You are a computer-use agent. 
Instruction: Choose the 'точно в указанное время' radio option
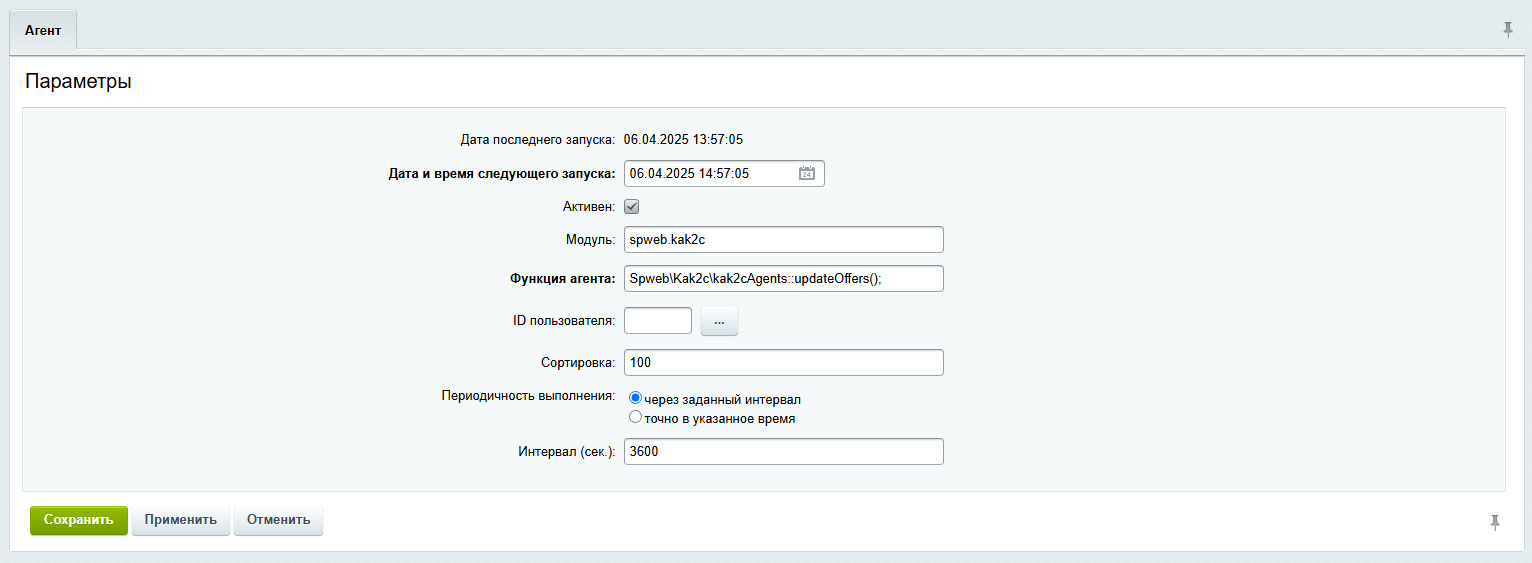pyautogui.click(x=635, y=417)
